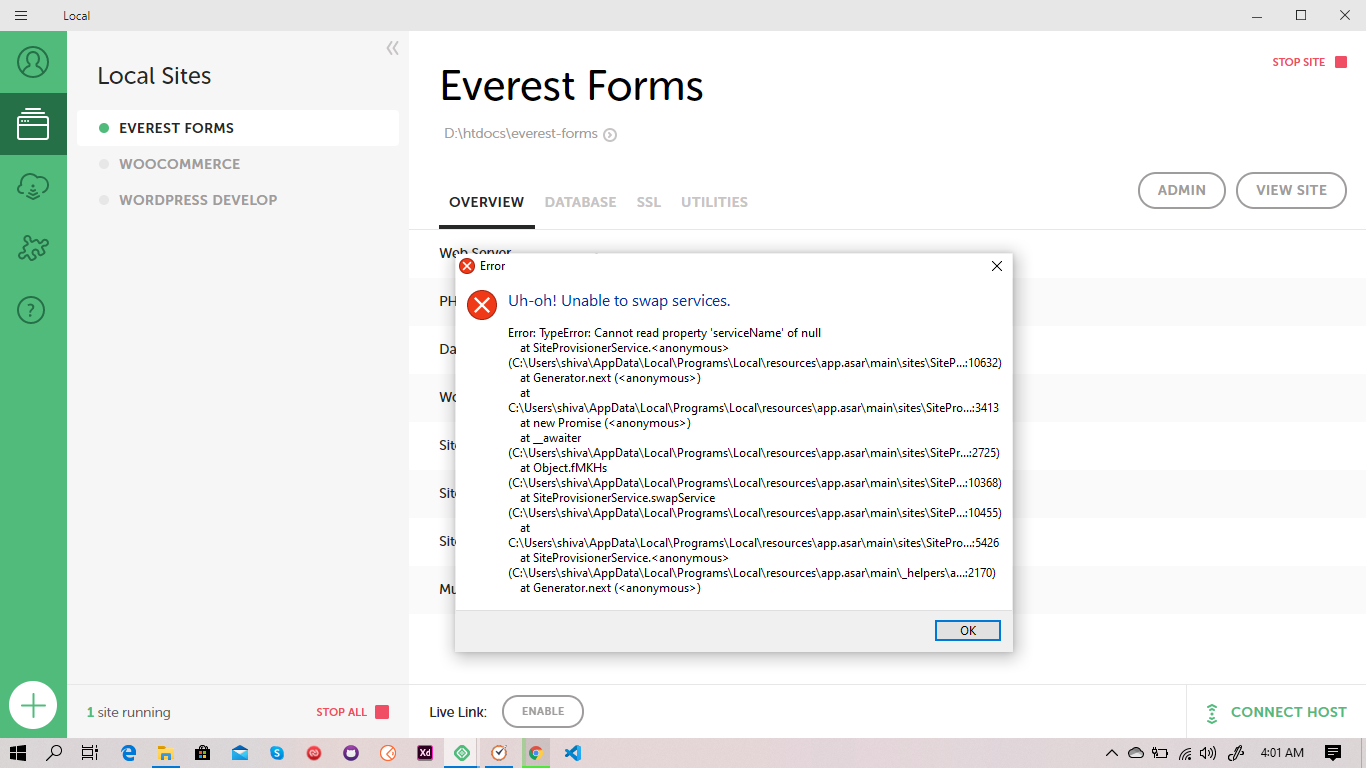Click the D:\htdocs\everest-forms path text
This screenshot has height=768, width=1366.
tap(521, 134)
